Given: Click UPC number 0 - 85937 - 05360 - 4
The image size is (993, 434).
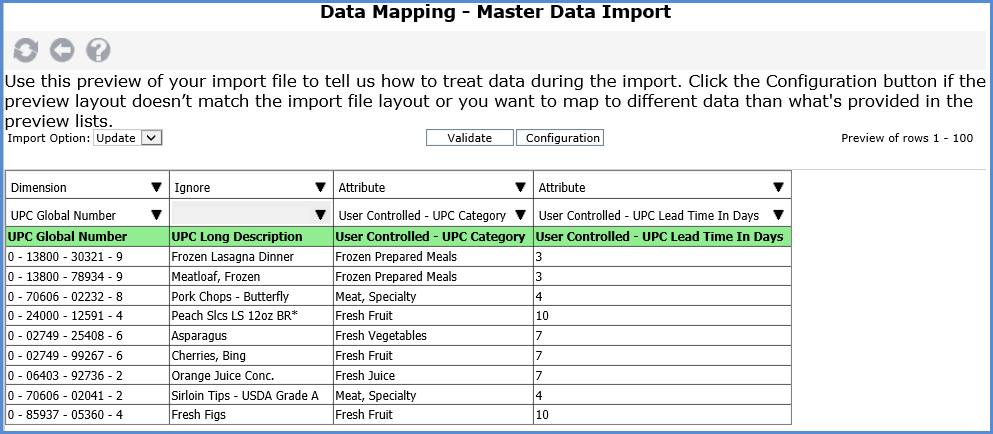Looking at the screenshot, I should click(64, 414).
